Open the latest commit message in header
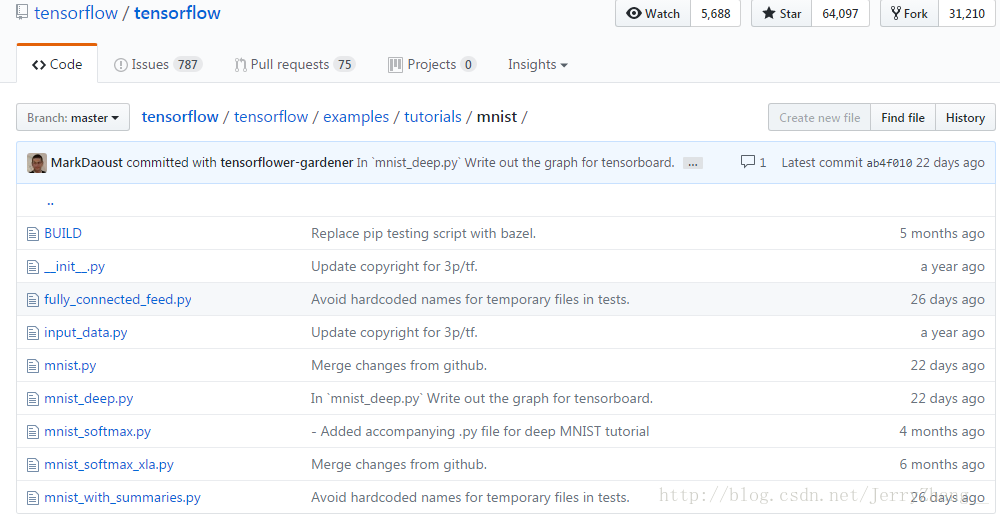 click(515, 163)
